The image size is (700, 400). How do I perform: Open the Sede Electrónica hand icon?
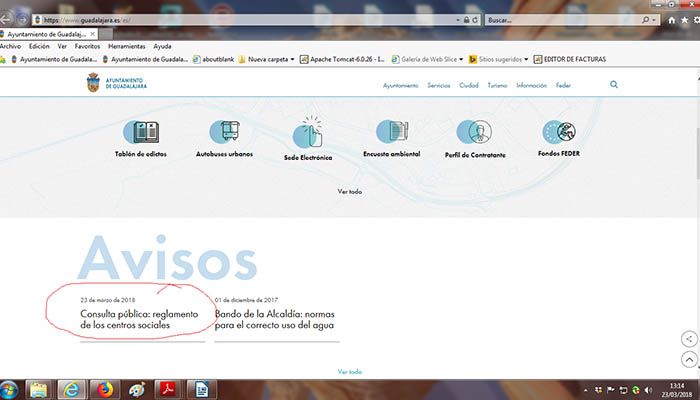(308, 133)
